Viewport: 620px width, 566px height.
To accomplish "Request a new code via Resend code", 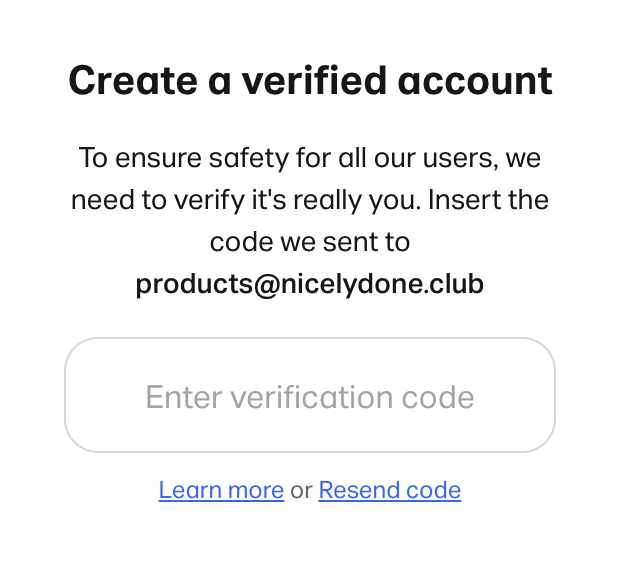I will coord(389,491).
